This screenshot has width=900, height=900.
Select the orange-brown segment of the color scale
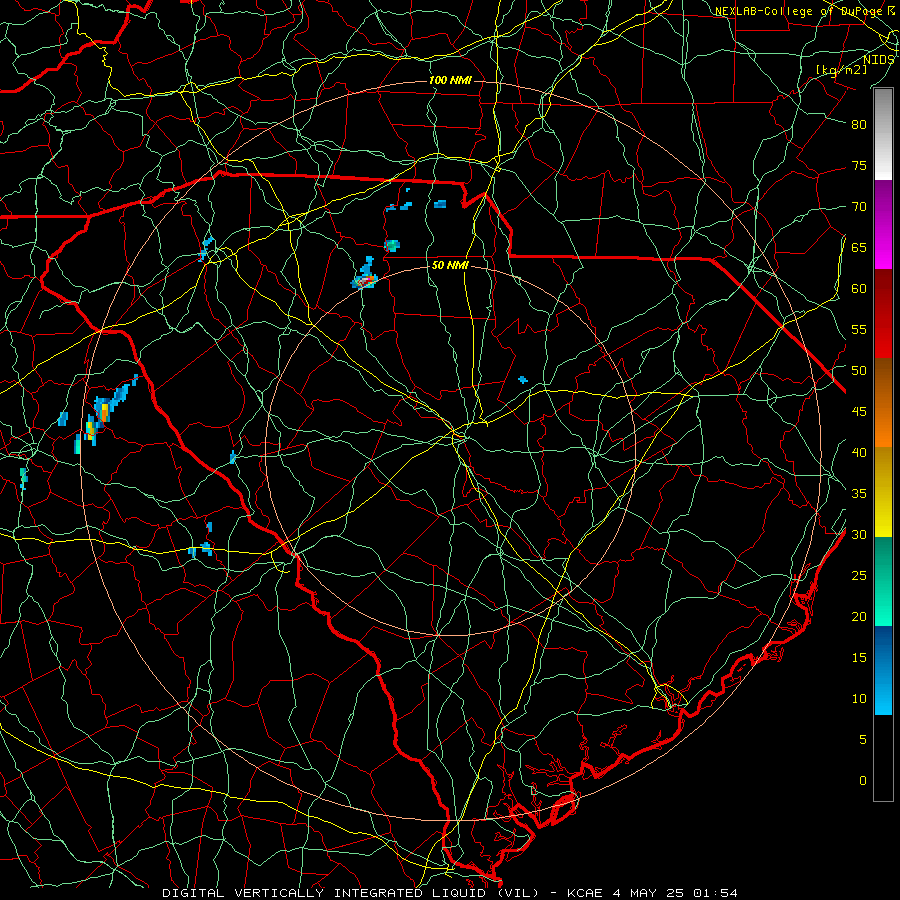click(883, 403)
